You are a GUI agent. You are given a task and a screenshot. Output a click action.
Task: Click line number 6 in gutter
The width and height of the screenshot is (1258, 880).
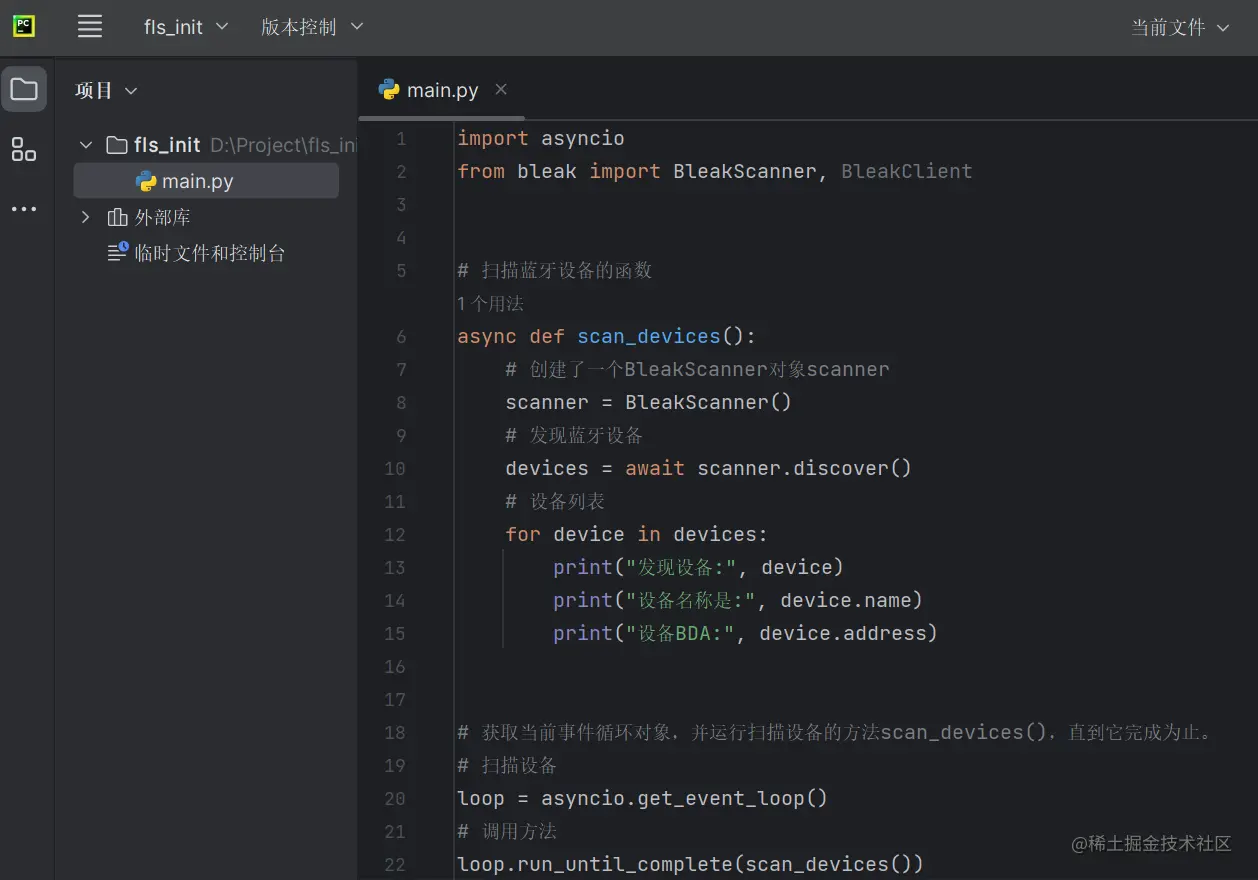(x=401, y=336)
